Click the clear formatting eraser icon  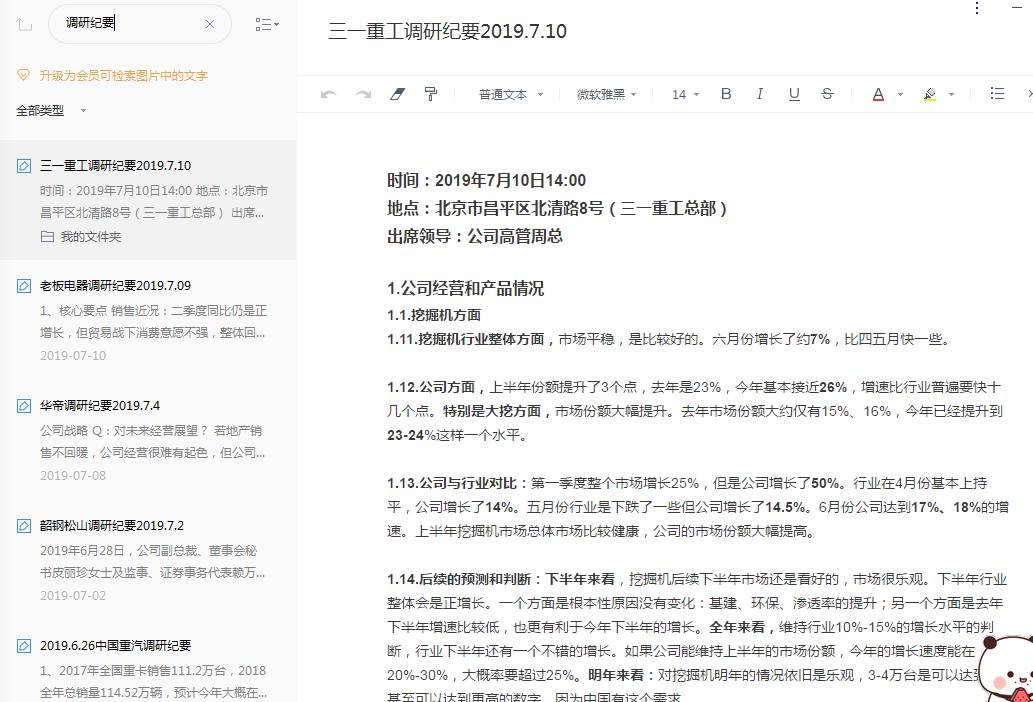(397, 93)
